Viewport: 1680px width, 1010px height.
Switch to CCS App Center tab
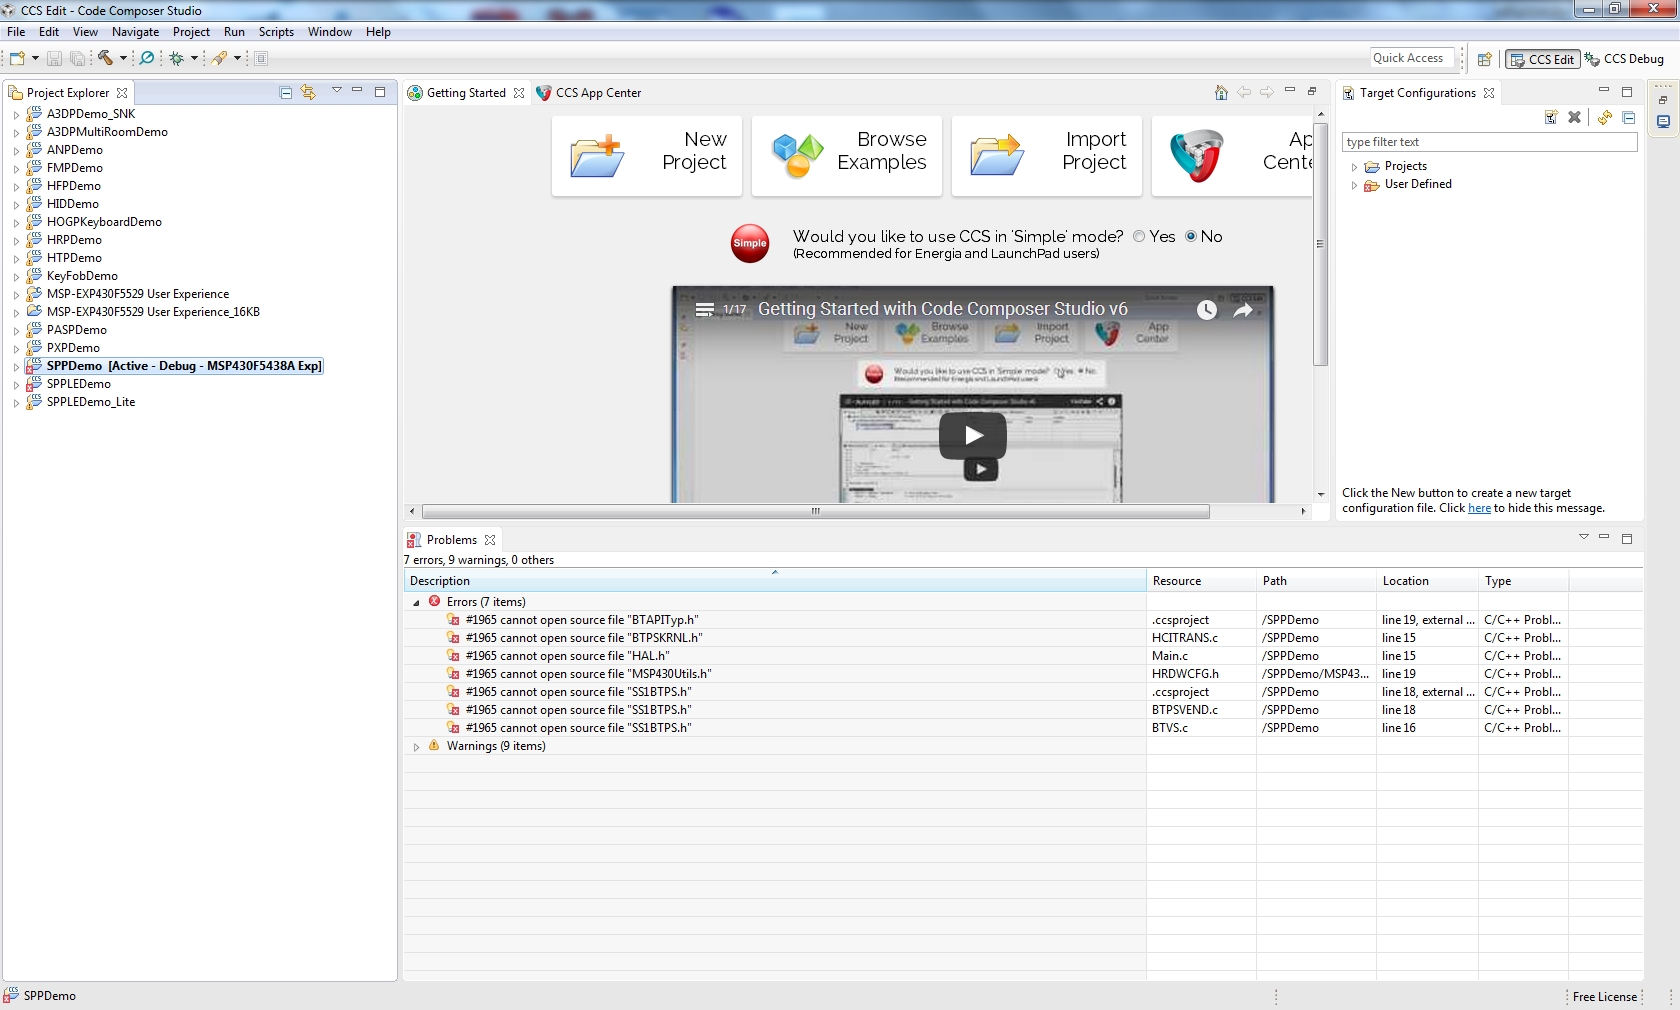point(589,93)
